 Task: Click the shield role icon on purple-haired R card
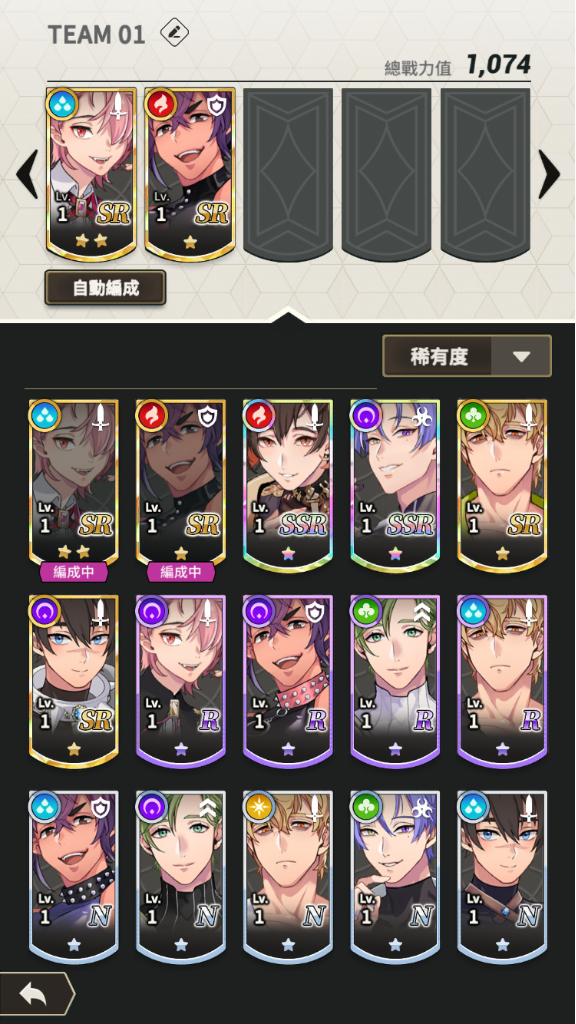point(315,612)
